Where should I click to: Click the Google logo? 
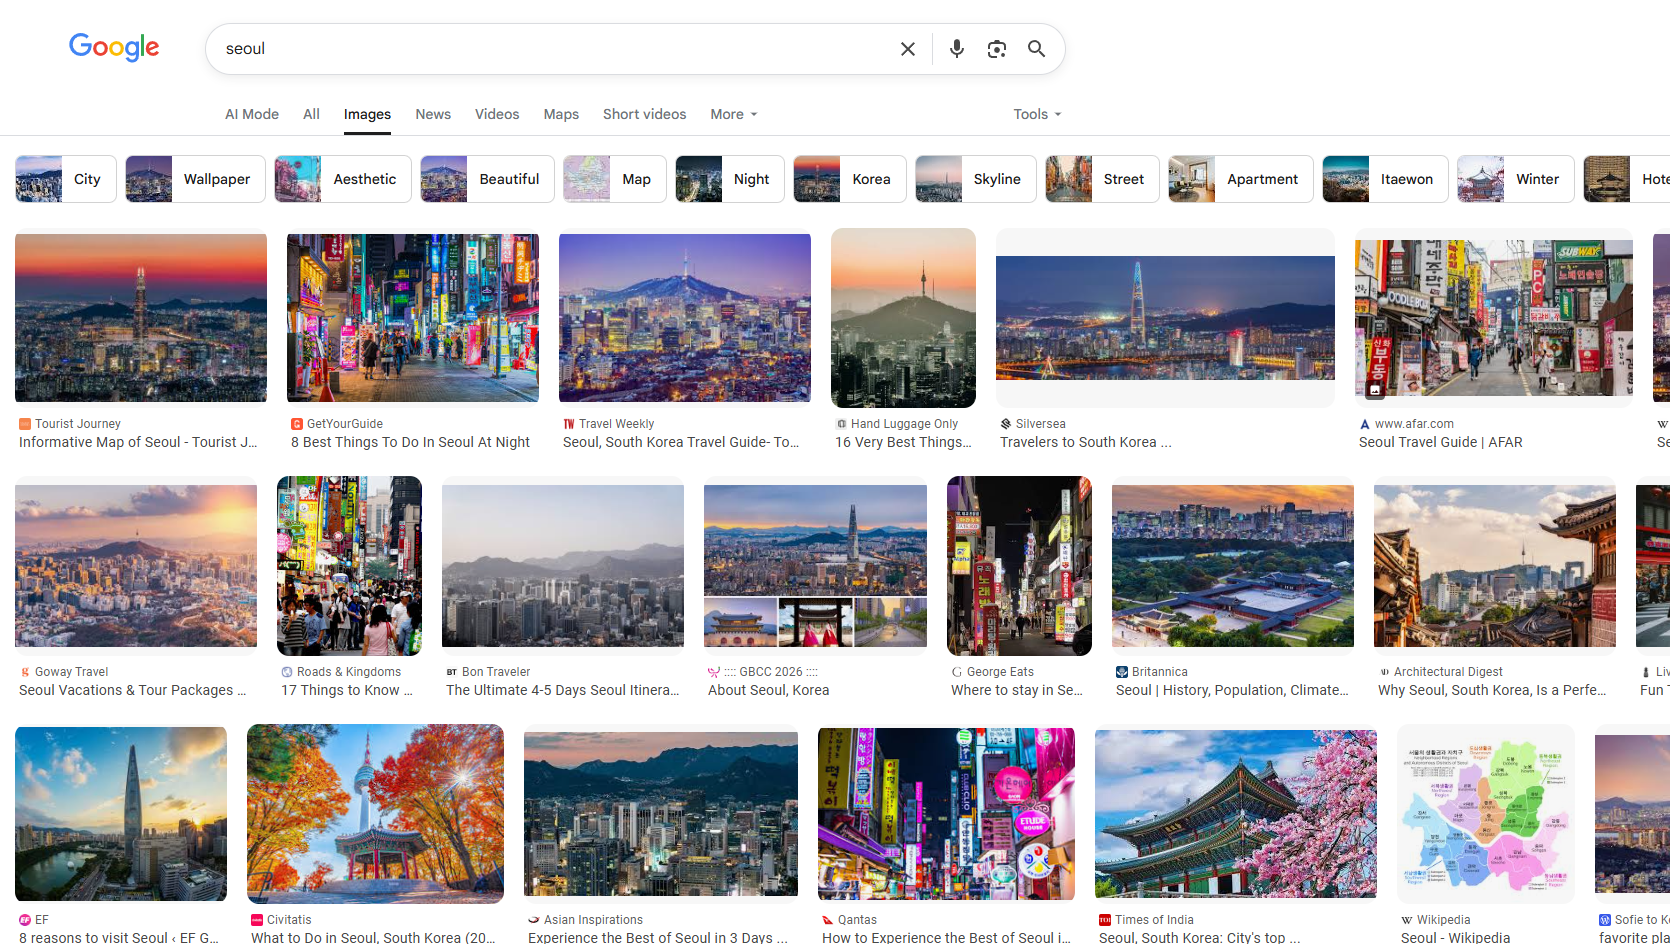[x=114, y=47]
